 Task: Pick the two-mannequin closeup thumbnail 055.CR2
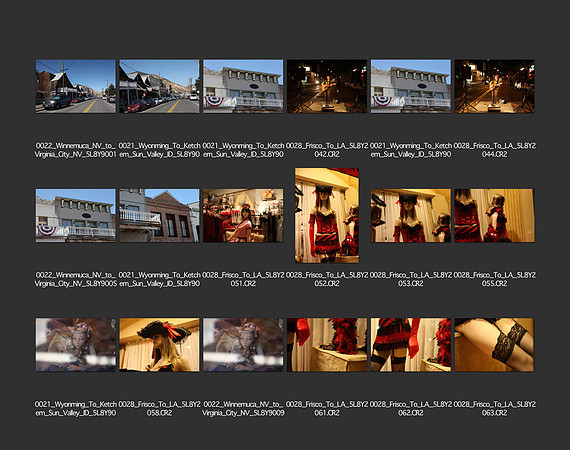pyautogui.click(x=494, y=216)
